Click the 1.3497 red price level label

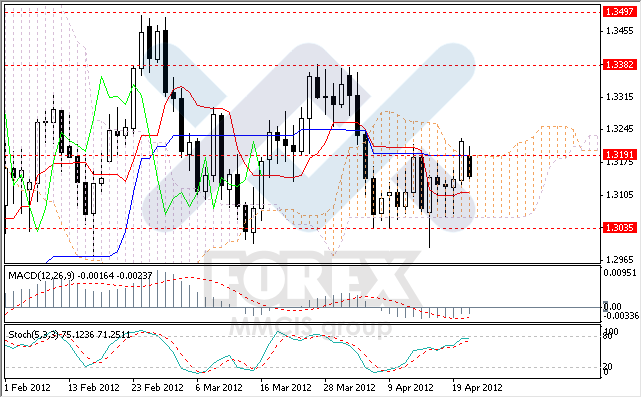[619, 11]
